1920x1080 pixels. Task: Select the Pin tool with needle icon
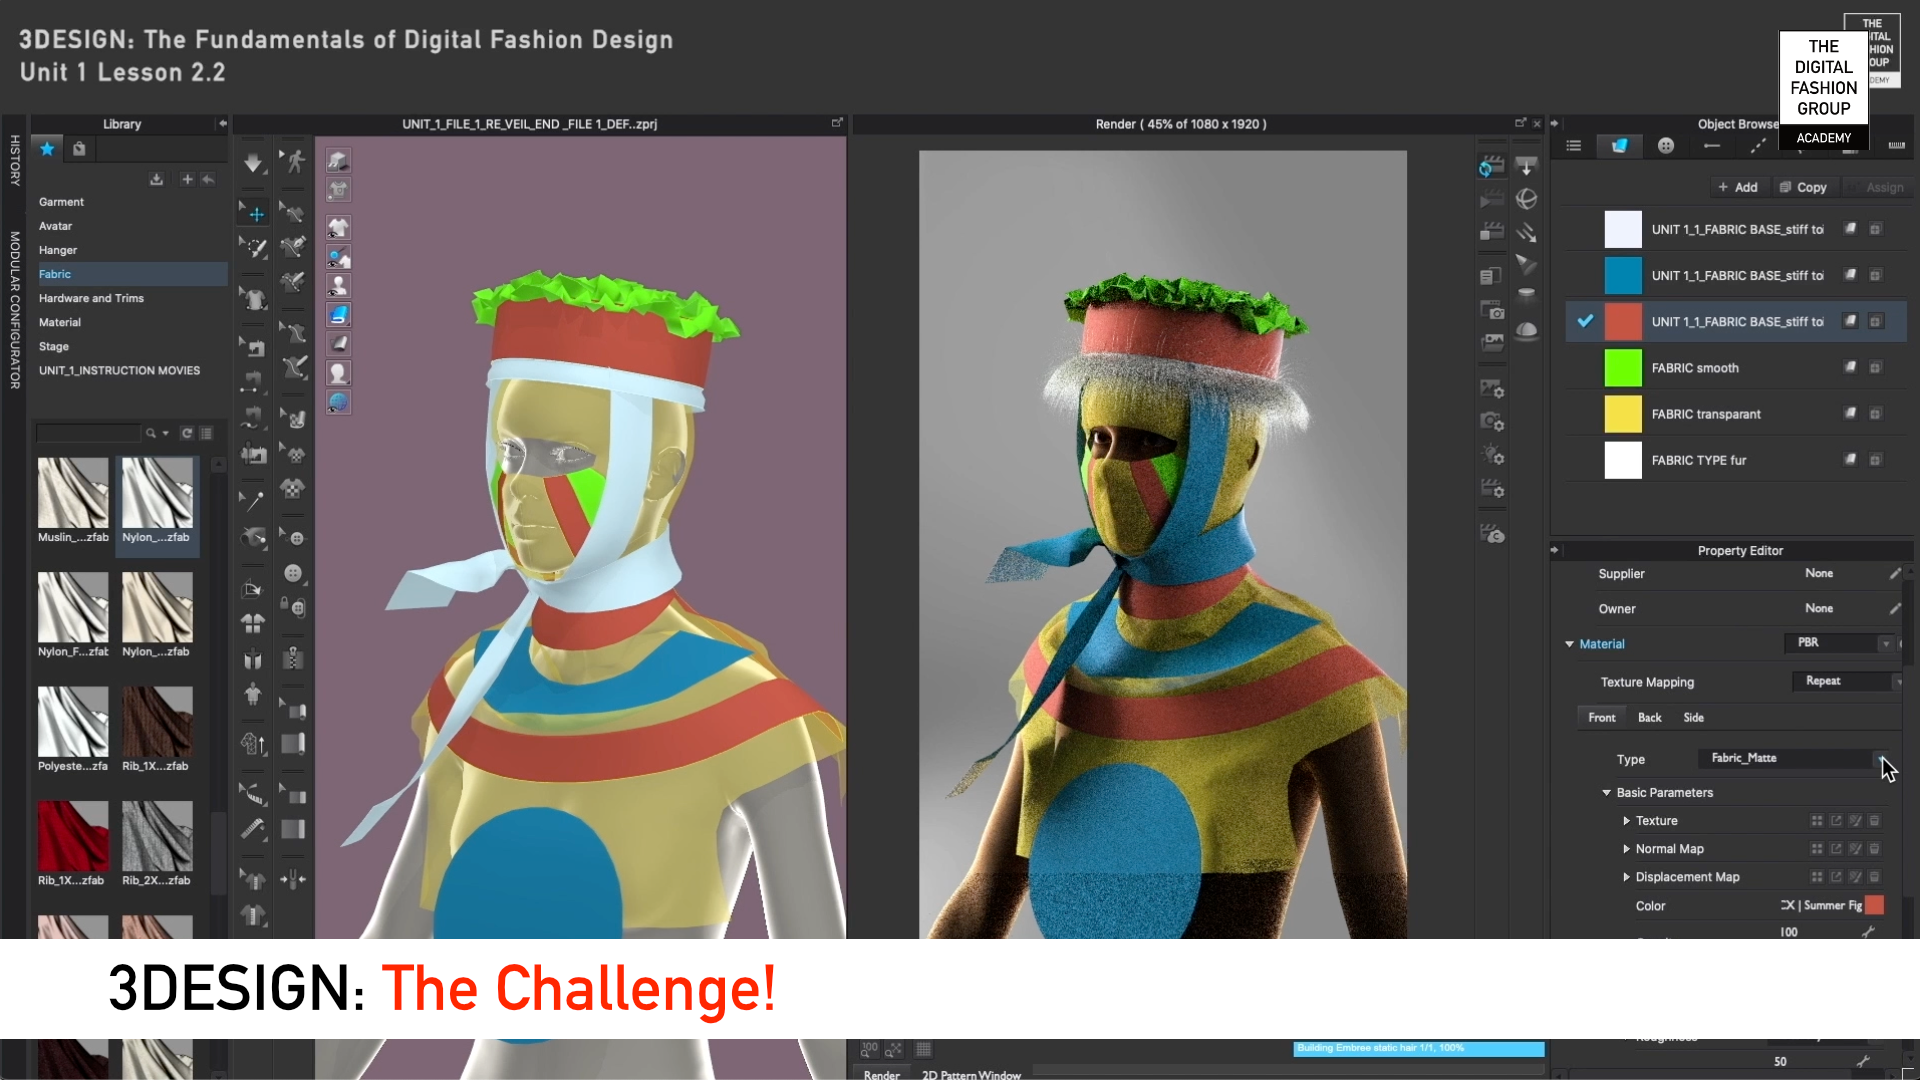[x=254, y=500]
